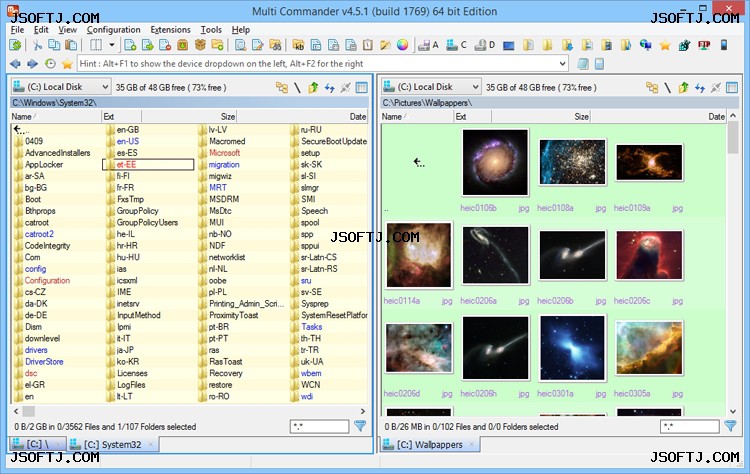Go to drive C toolbar button
750x474 pixels.
(456, 45)
